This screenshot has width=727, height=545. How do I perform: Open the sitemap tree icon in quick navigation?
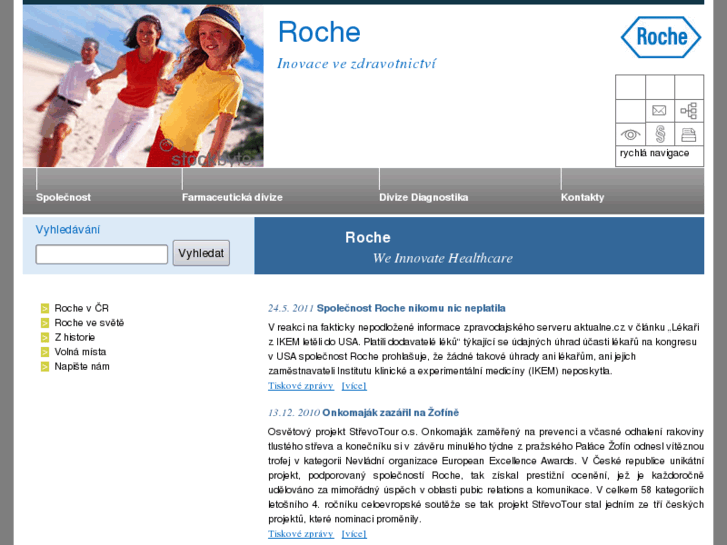point(689,111)
